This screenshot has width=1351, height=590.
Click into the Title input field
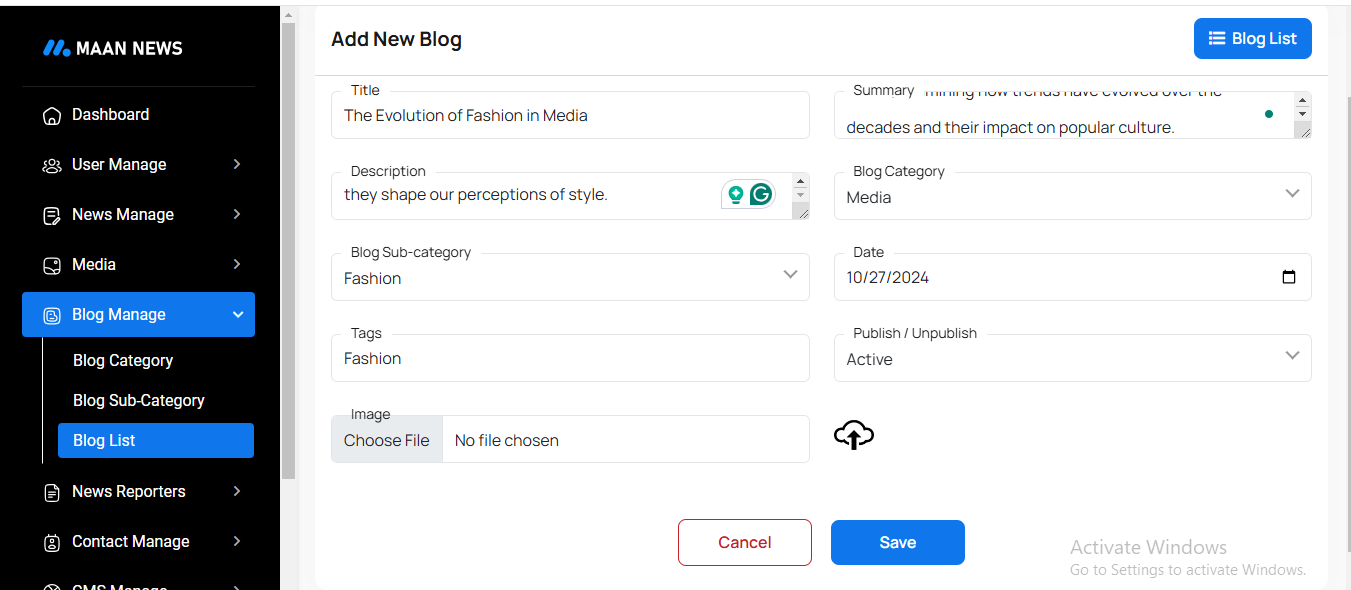[x=570, y=116]
